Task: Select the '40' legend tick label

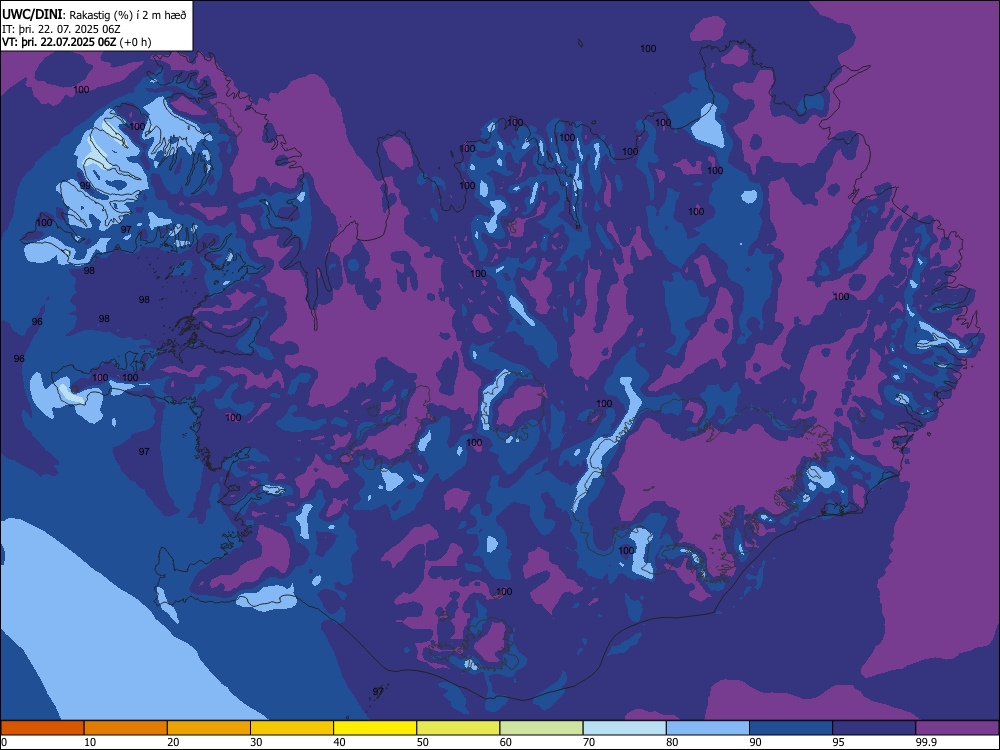Action: pos(339,742)
